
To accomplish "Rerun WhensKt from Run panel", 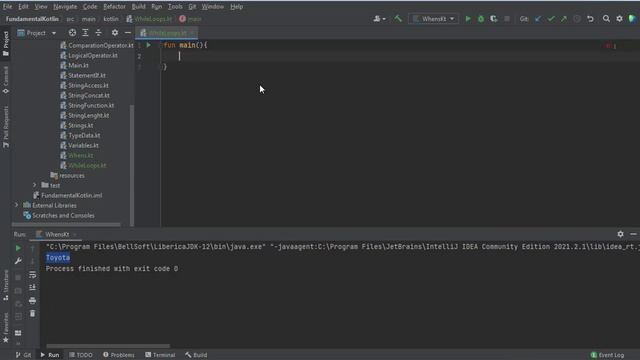I will 18,248.
